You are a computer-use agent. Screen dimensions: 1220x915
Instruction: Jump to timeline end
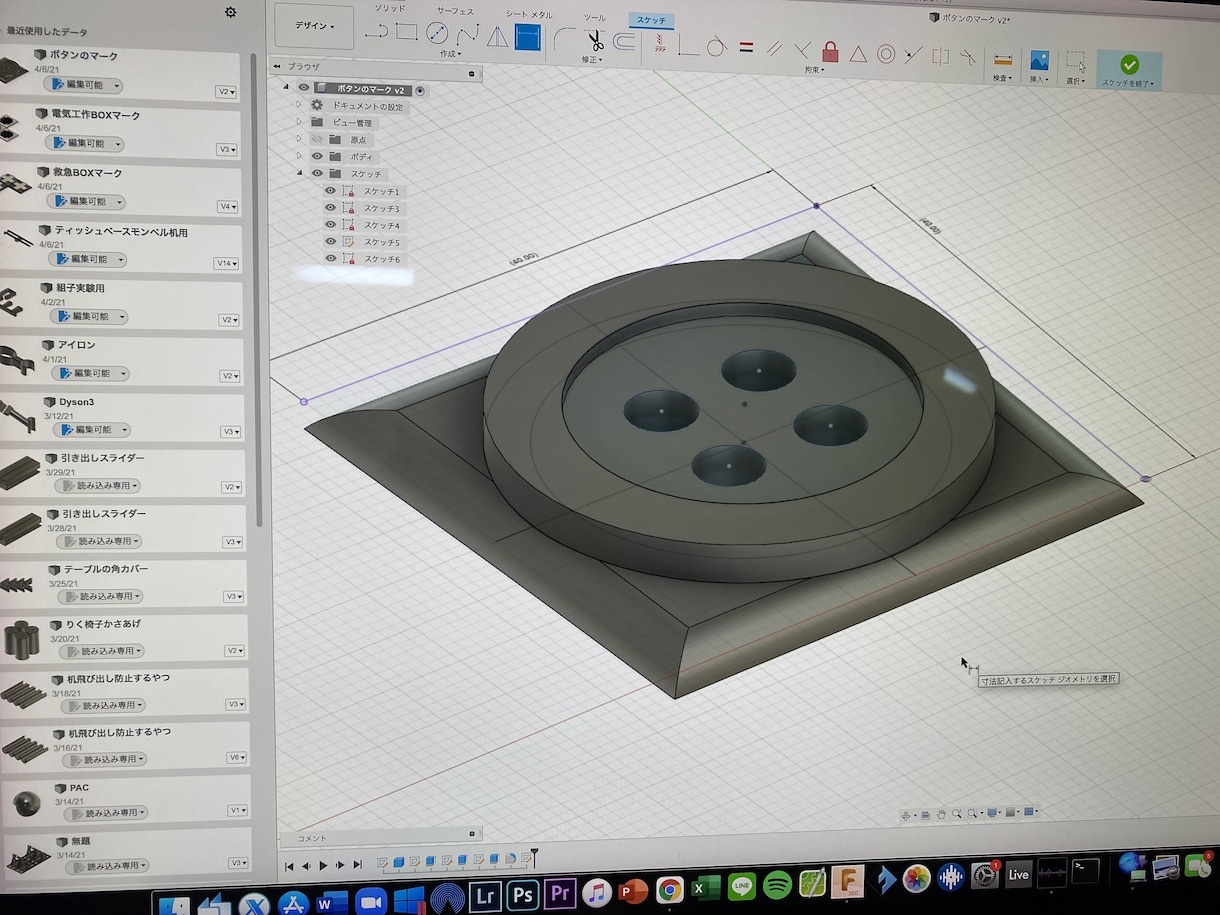point(357,865)
